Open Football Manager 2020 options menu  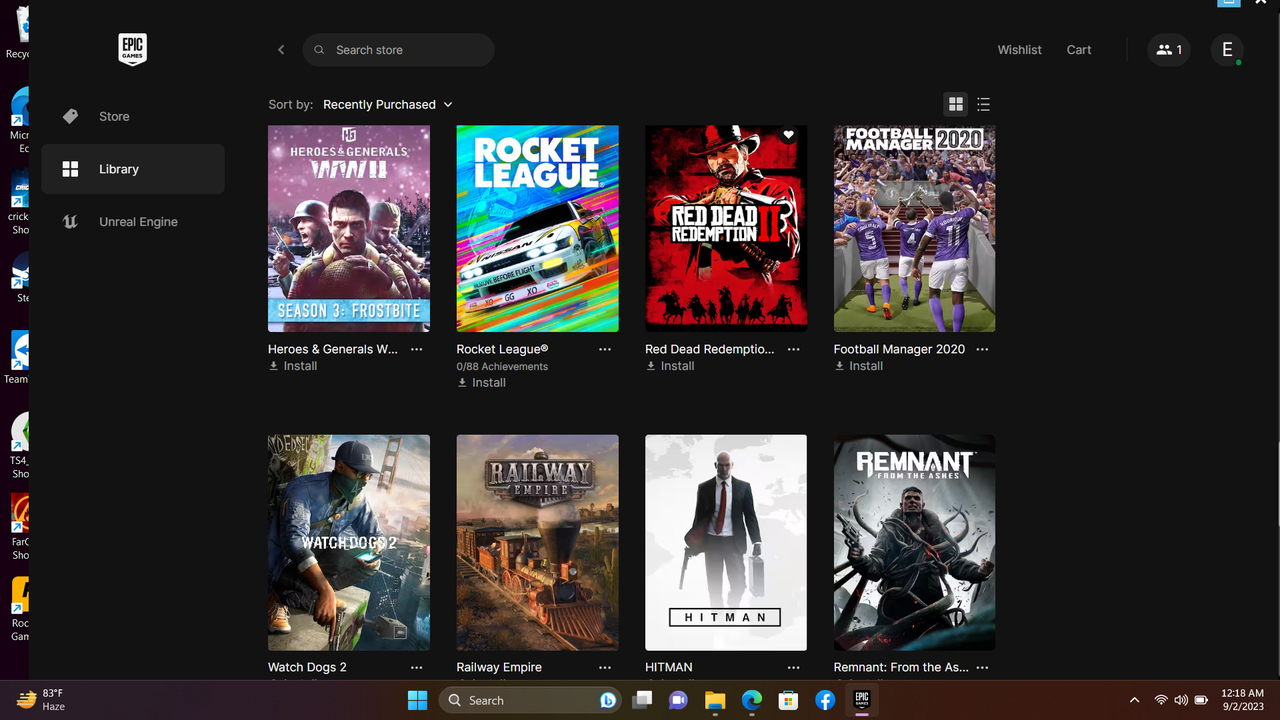click(981, 349)
